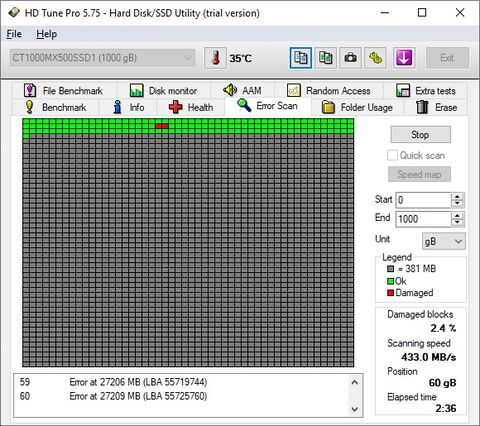Open the File menu

point(14,34)
